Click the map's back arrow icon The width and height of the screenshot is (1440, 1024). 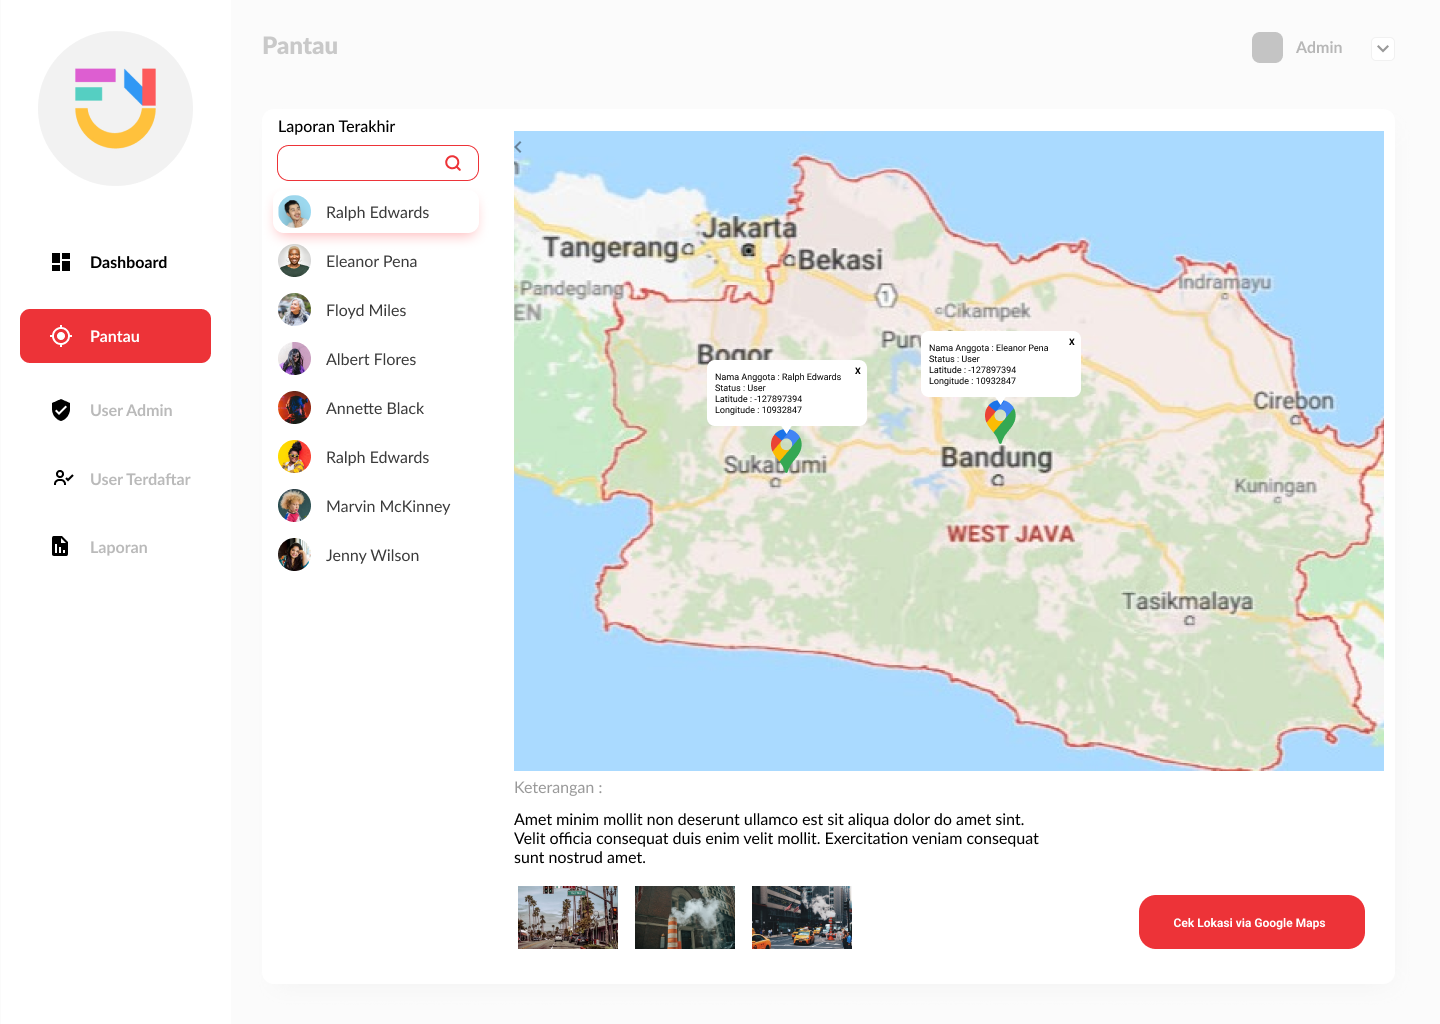519,147
